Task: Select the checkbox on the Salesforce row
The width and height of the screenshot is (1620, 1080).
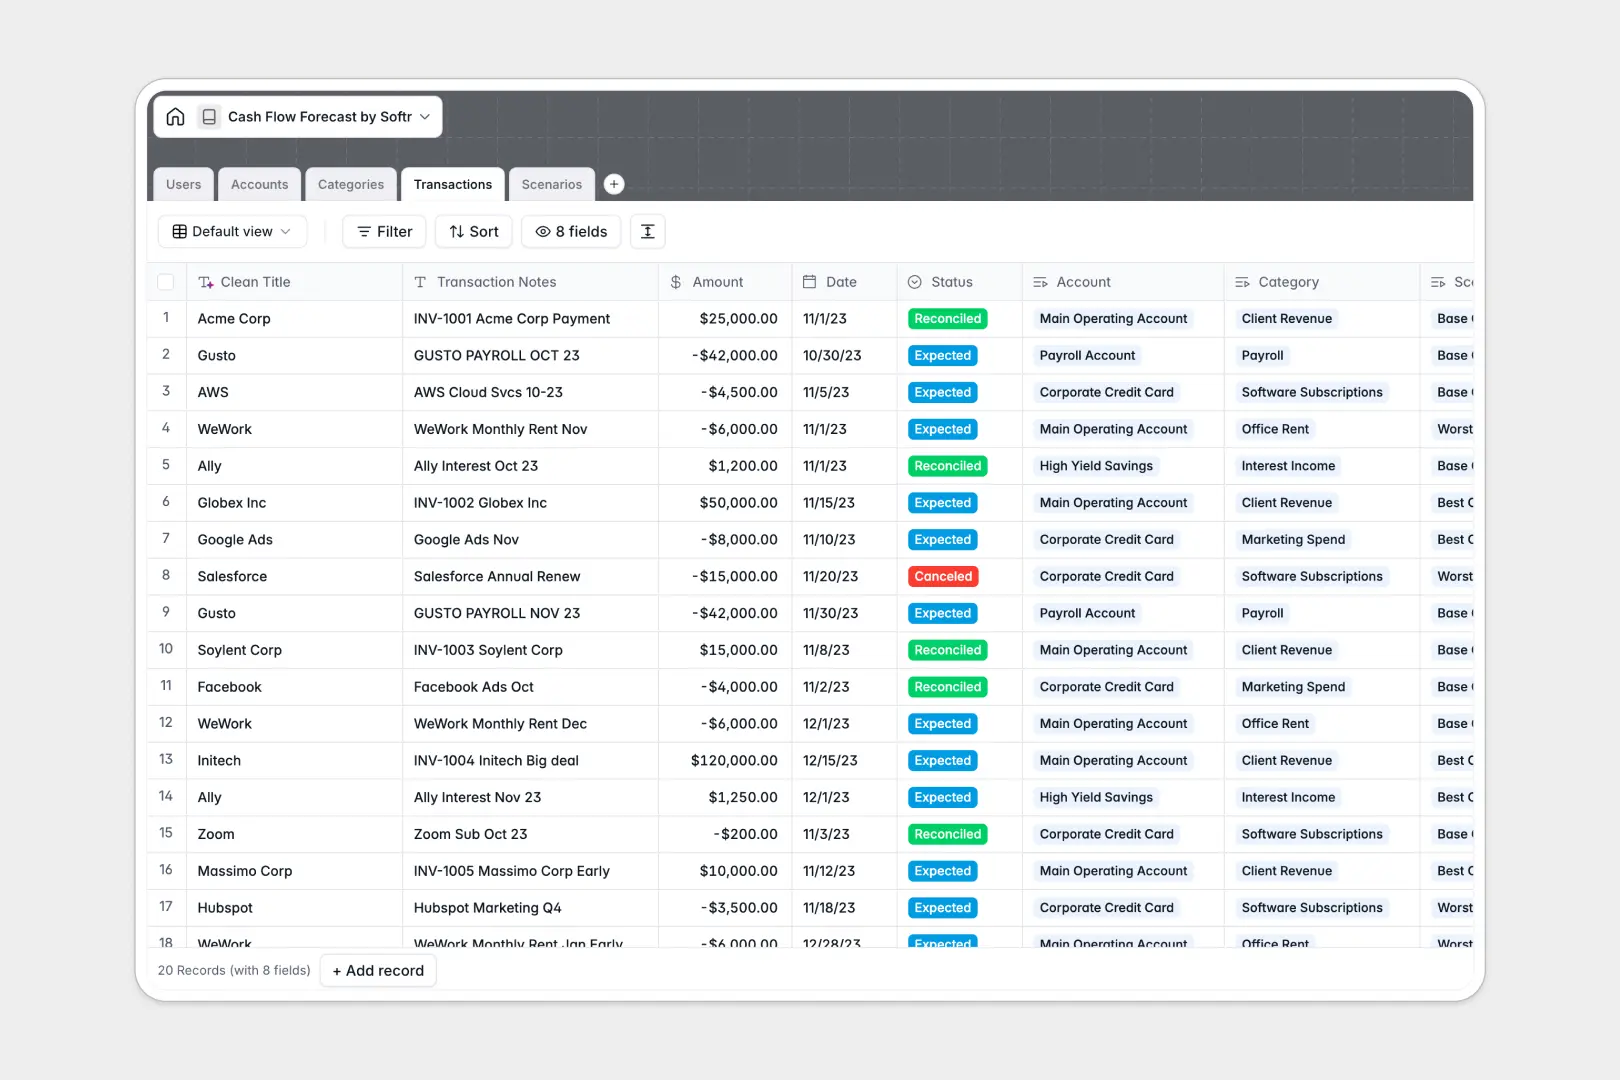Action: [166, 576]
